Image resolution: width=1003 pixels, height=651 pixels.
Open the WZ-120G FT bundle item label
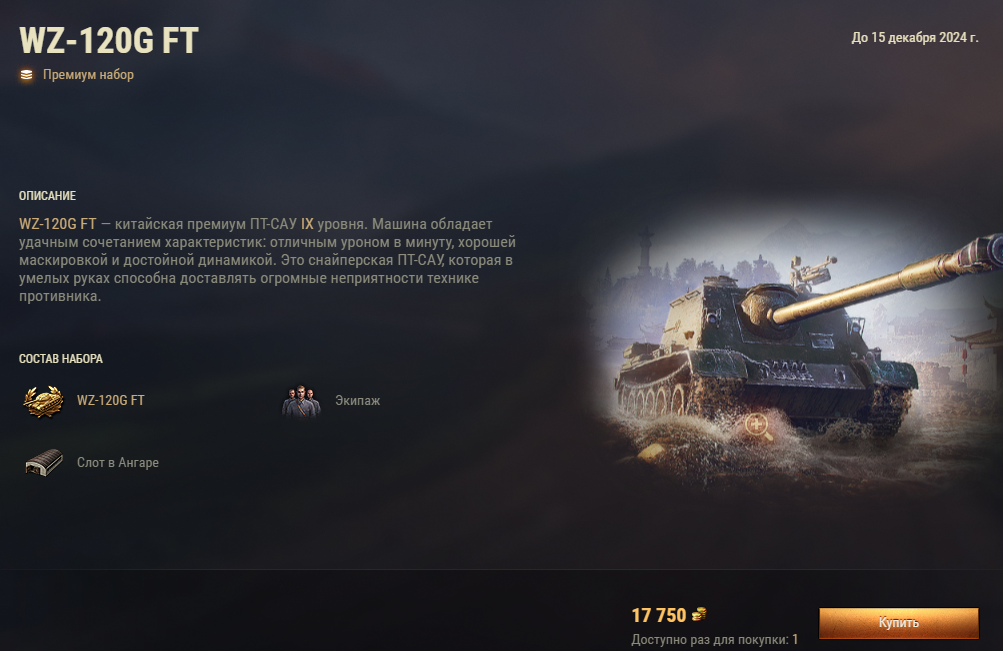pos(111,400)
